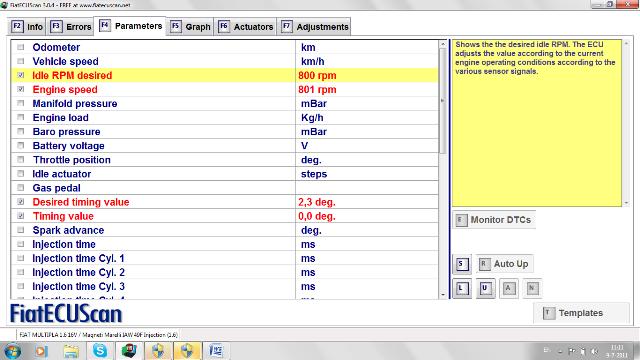
Task: Click the N key icon button
Action: pos(532,289)
